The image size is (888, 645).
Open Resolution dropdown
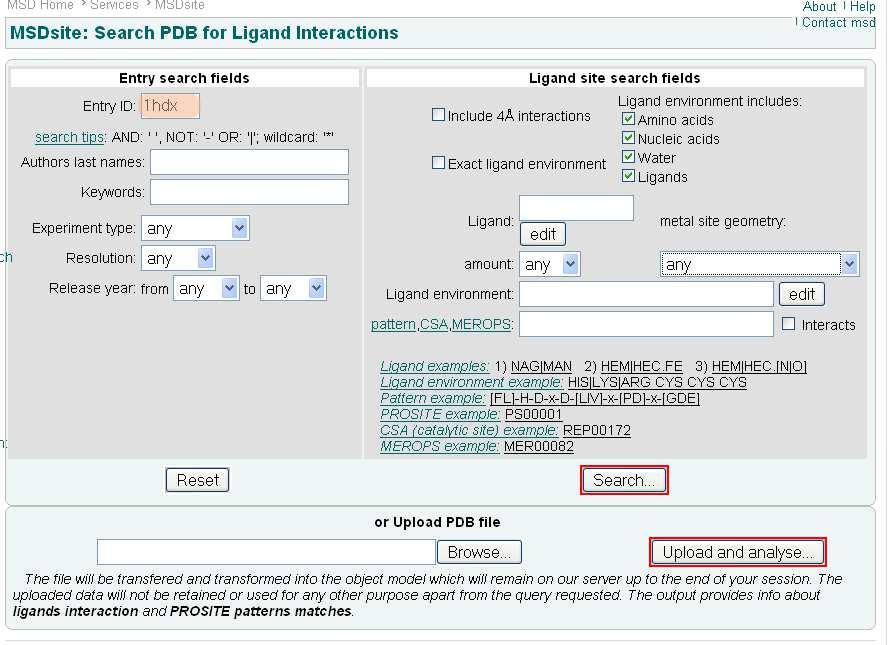(178, 258)
